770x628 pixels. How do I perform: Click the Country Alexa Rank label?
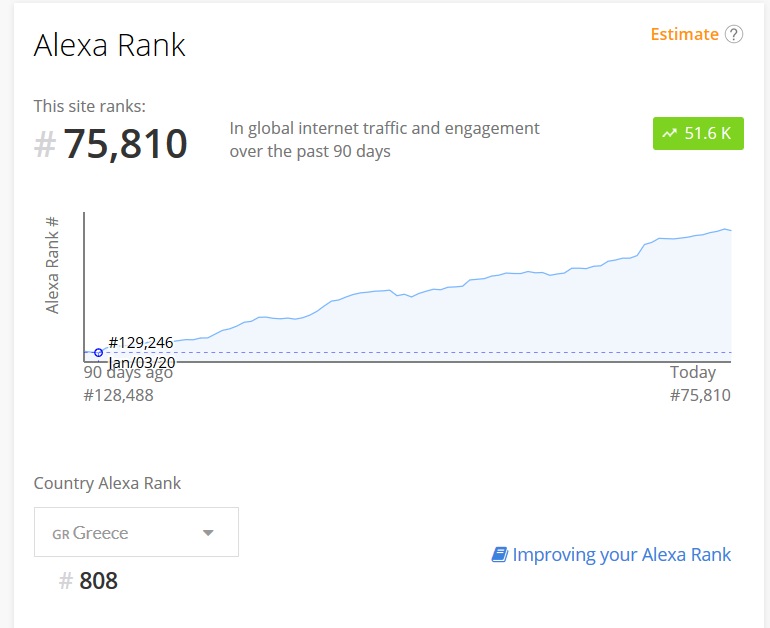[107, 483]
